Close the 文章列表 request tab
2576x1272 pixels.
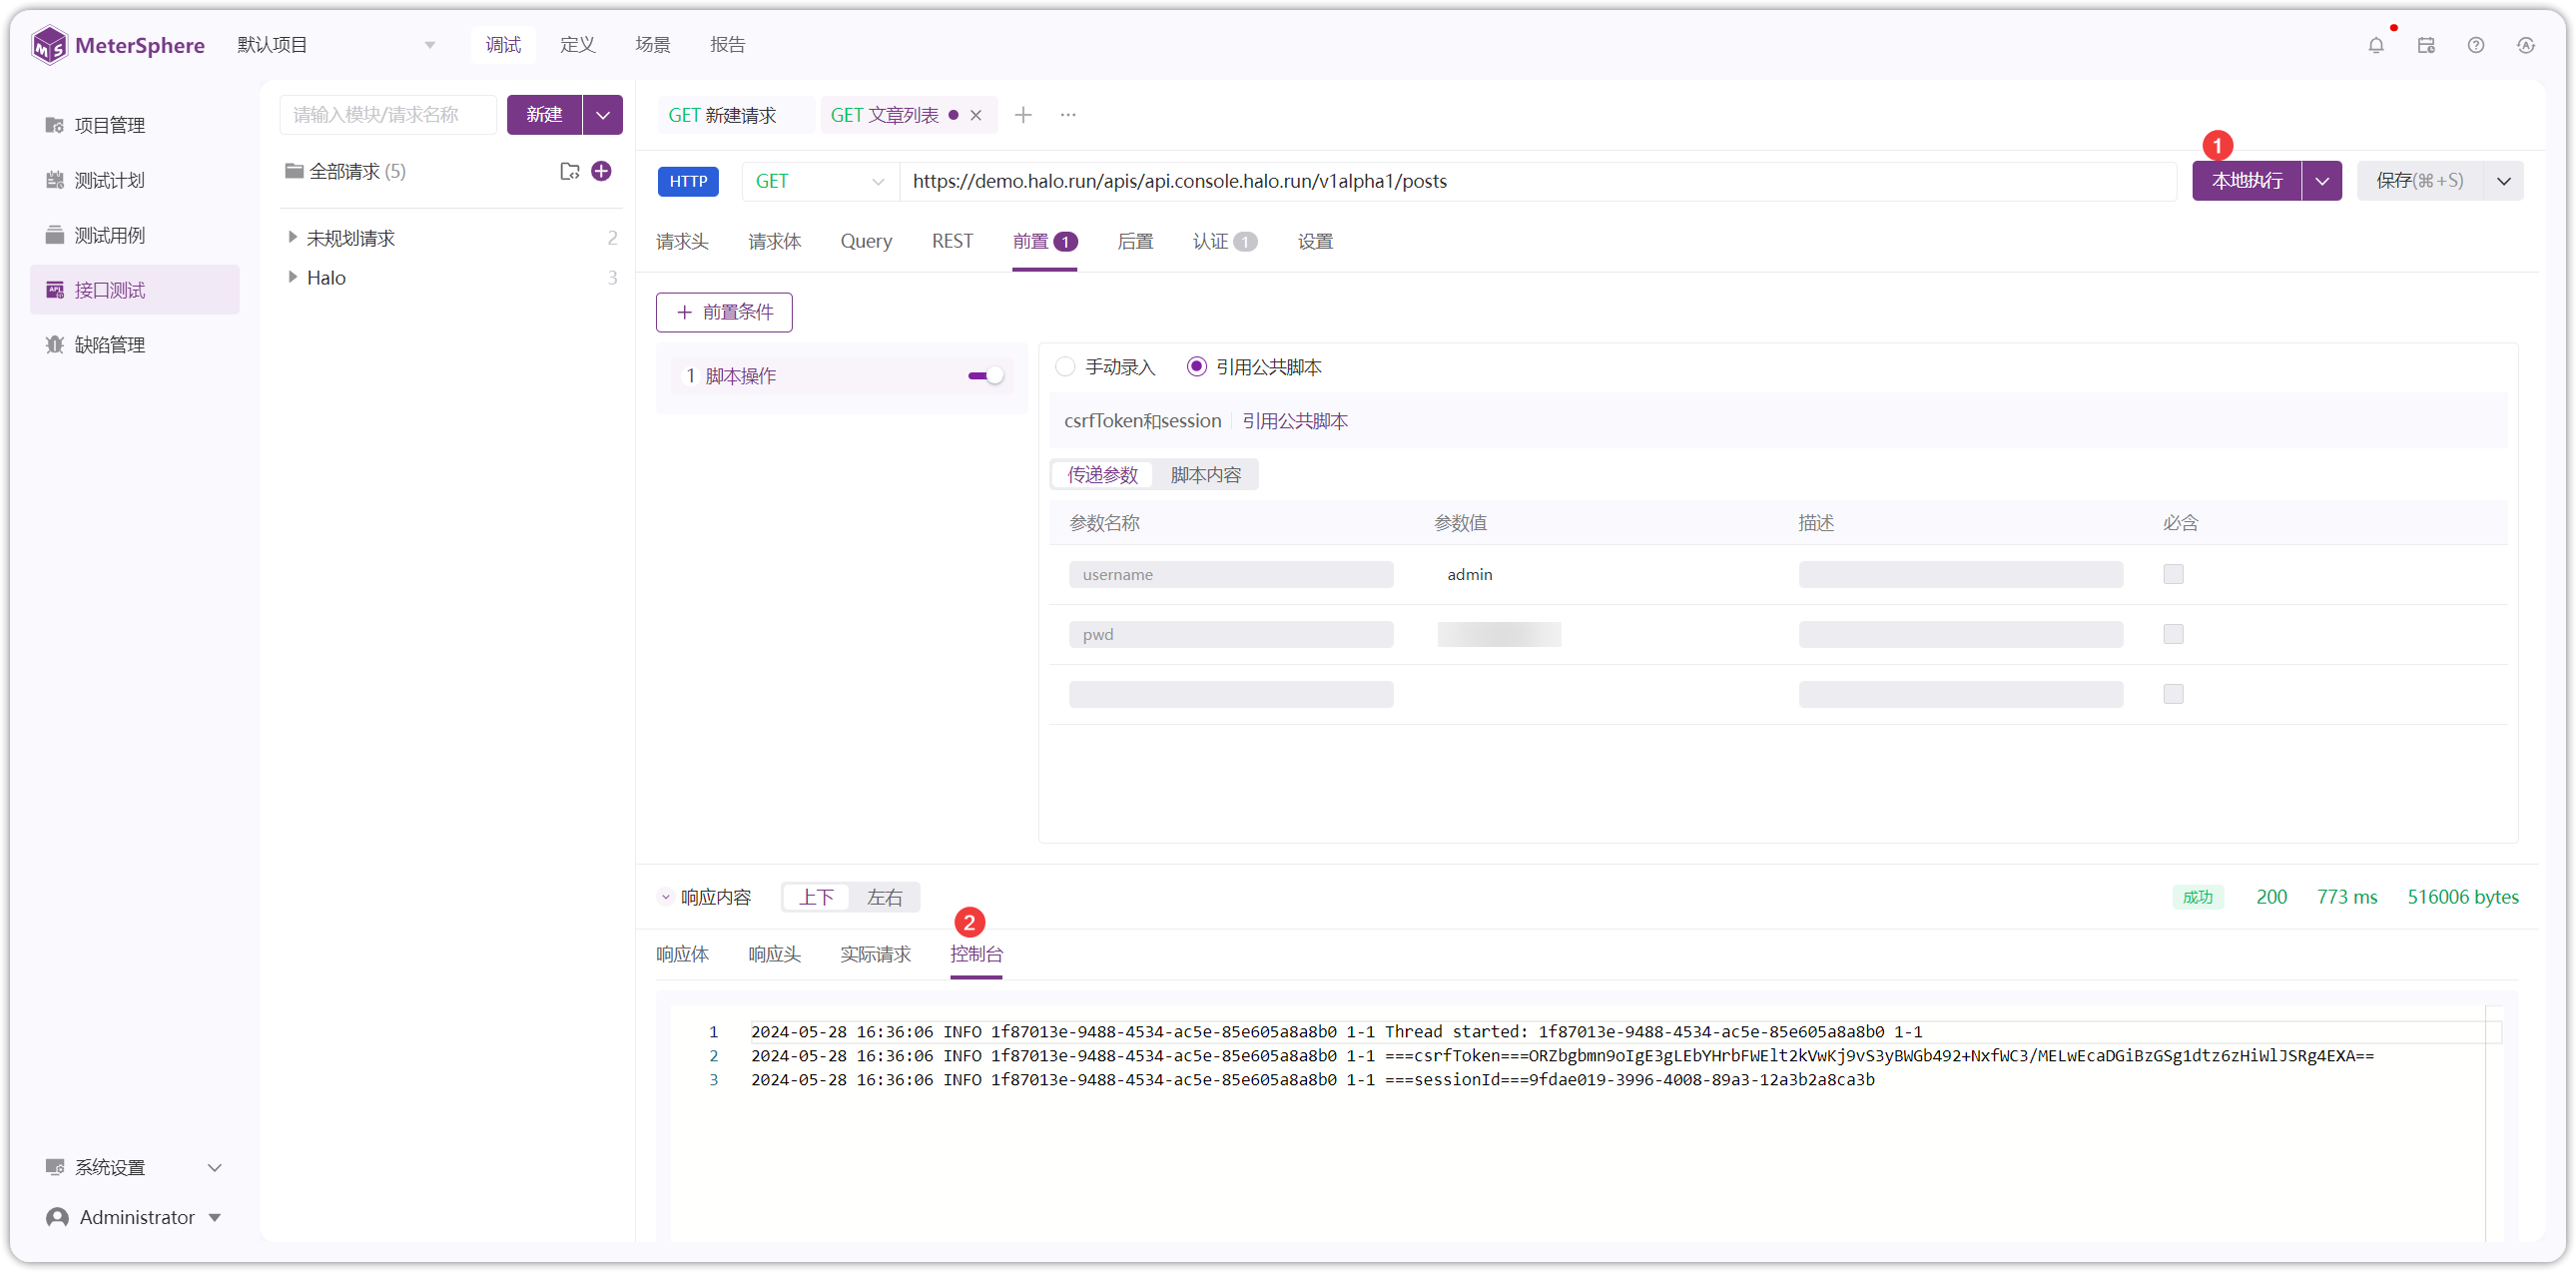(976, 115)
